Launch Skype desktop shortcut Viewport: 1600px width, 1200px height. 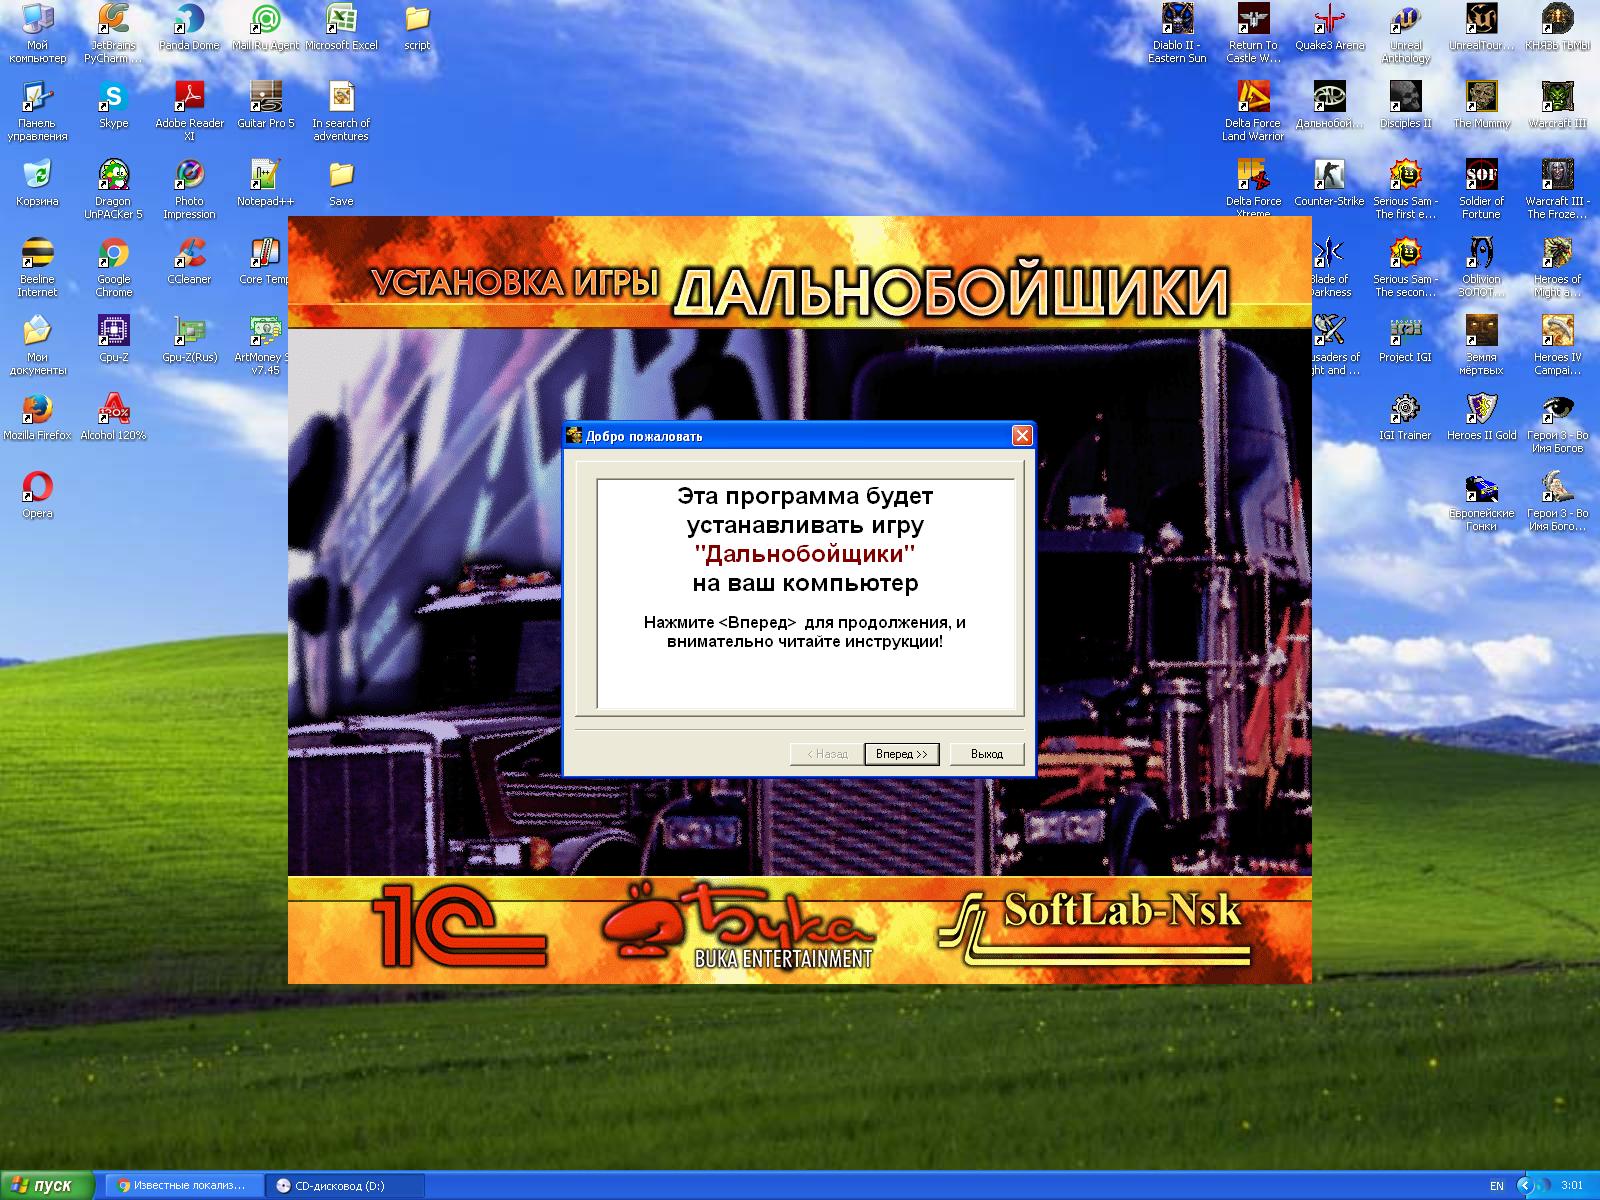[113, 105]
